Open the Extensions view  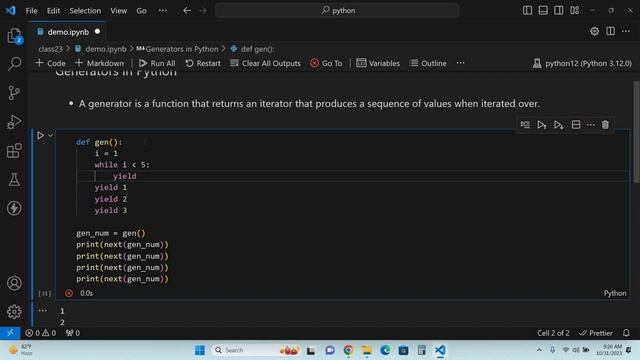[x=14, y=151]
